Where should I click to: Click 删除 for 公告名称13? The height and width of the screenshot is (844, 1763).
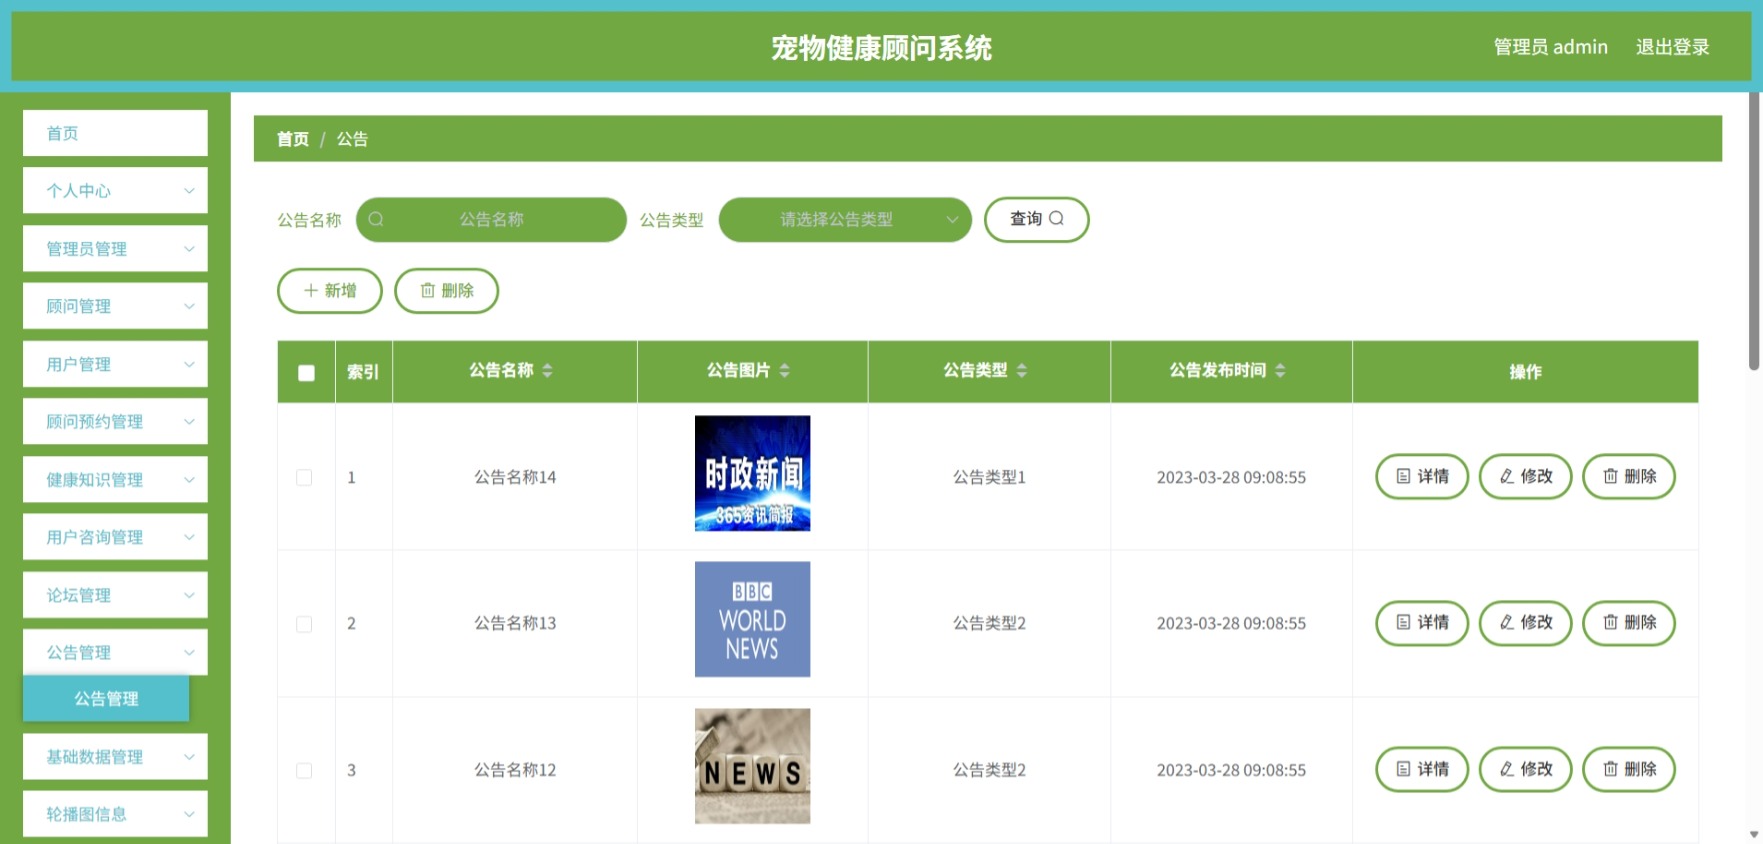coord(1629,623)
